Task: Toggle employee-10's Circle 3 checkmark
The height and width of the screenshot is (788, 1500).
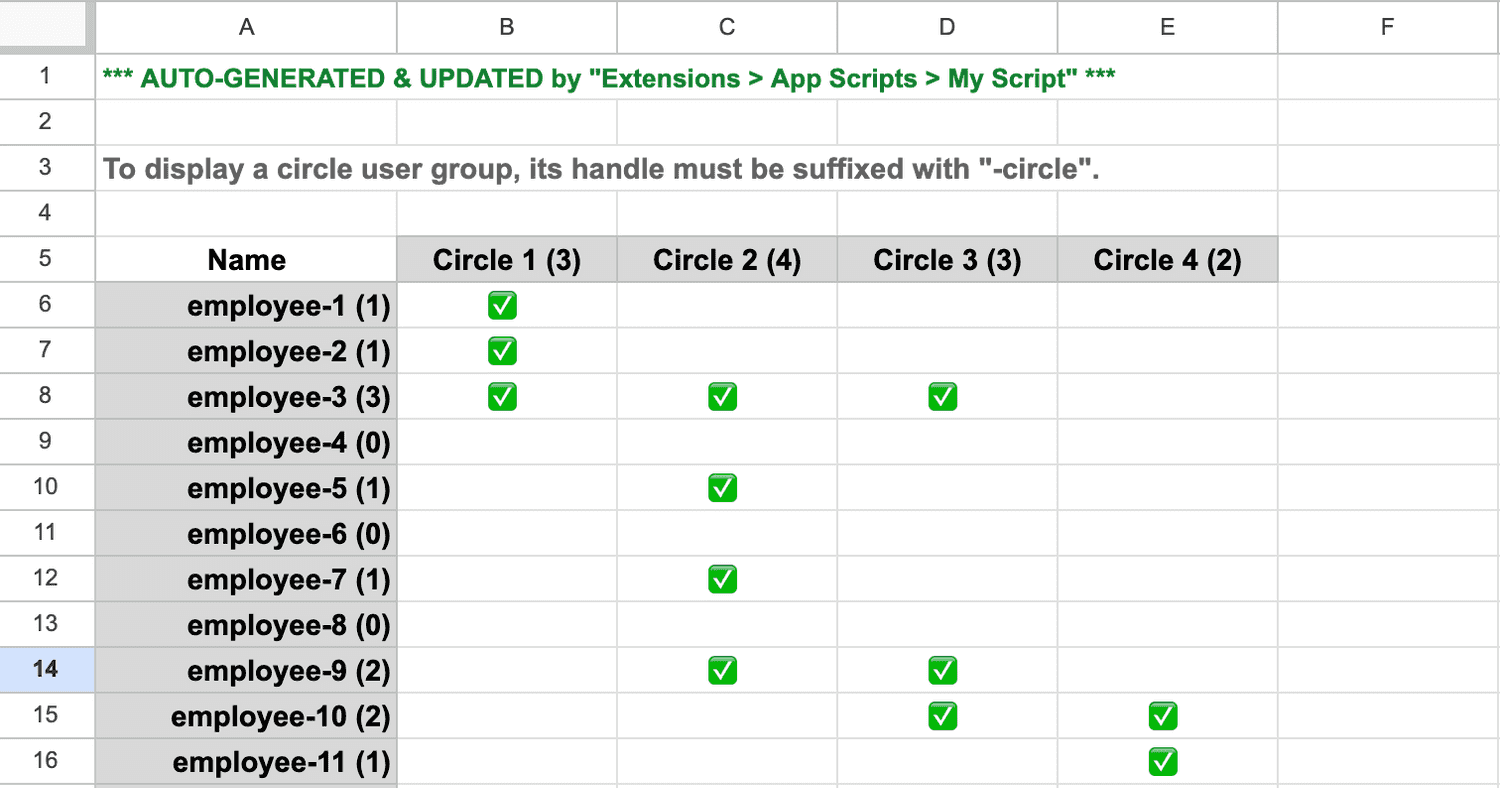Action: (942, 715)
